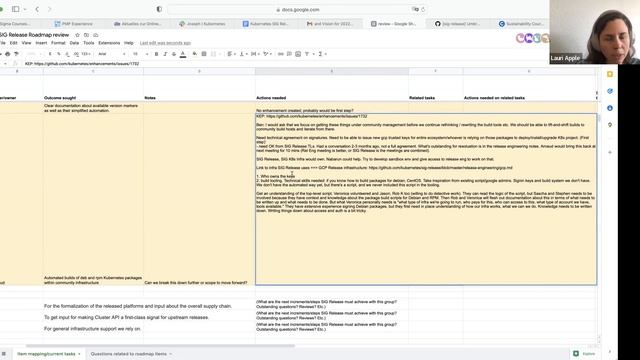Screen dimensions: 640x360
Task: Click the Insert link icon
Action: click(280, 54)
